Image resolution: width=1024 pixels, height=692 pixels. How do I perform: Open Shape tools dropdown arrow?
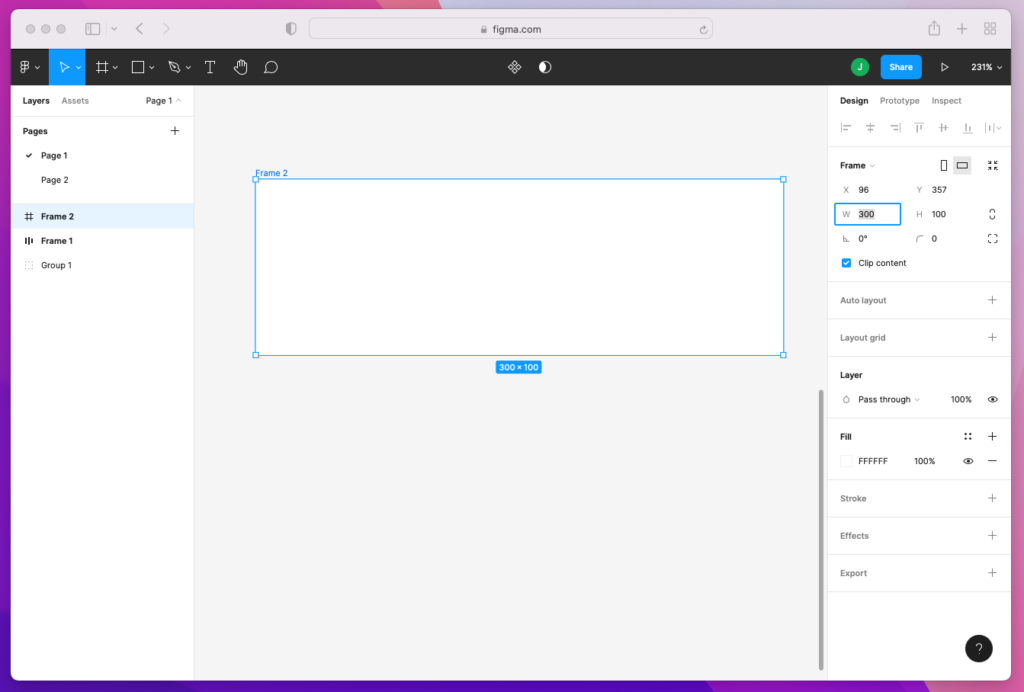[x=152, y=67]
